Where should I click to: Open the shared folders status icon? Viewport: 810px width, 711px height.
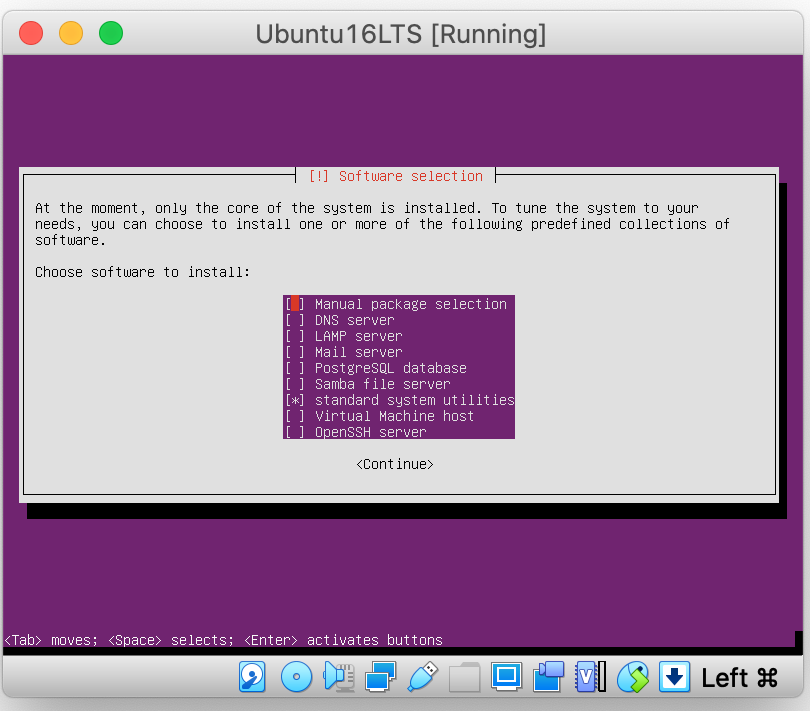(465, 677)
